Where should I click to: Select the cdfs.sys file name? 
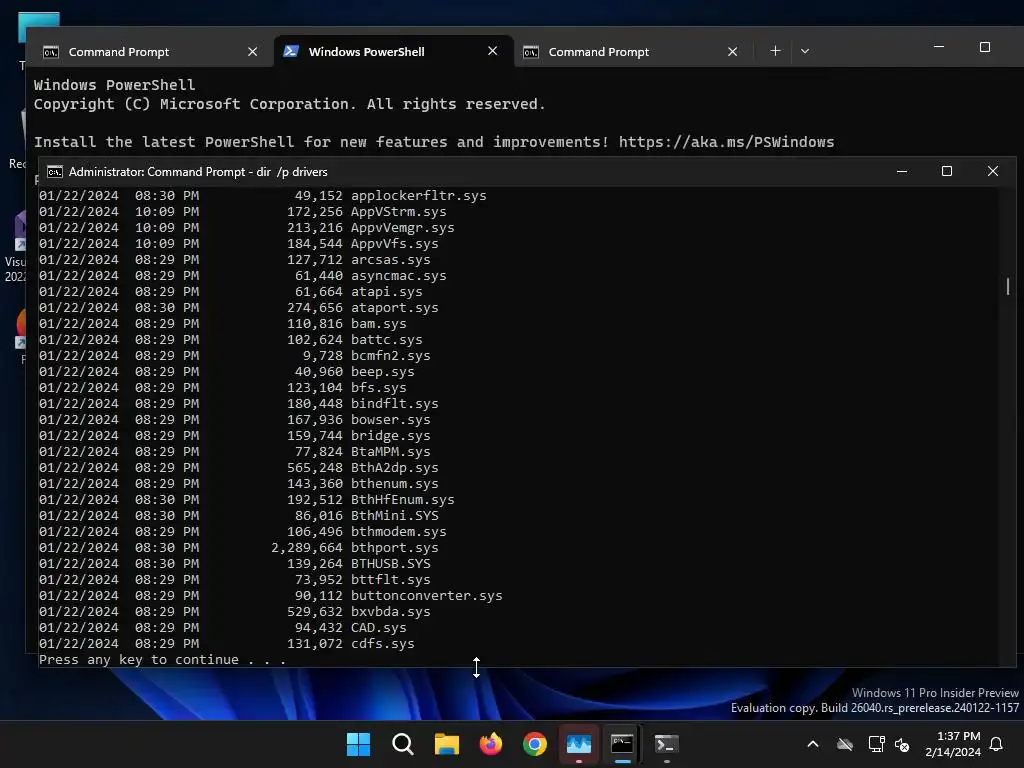tap(383, 643)
